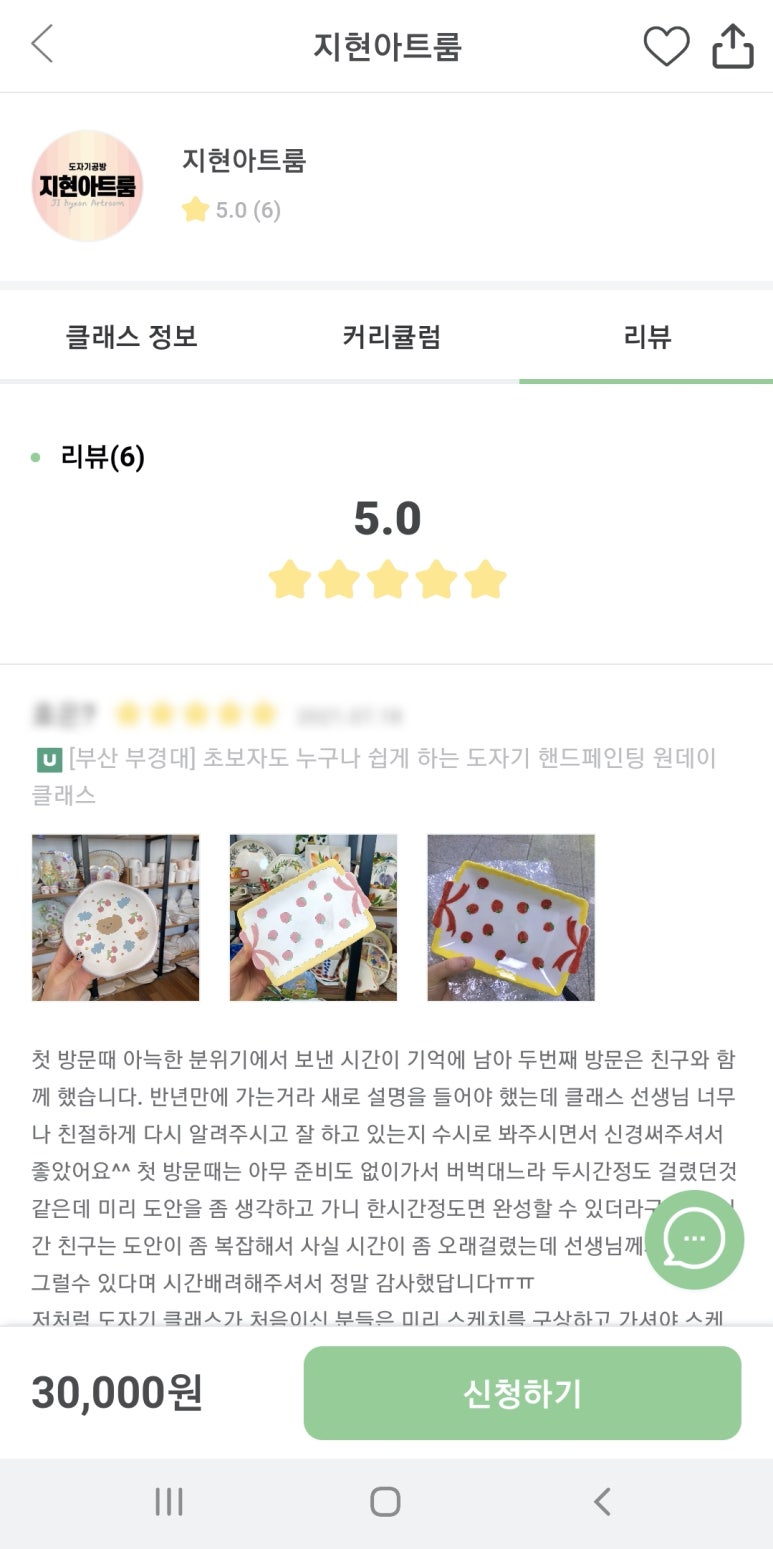Tap the 지현아트룸 studio name

[243, 160]
